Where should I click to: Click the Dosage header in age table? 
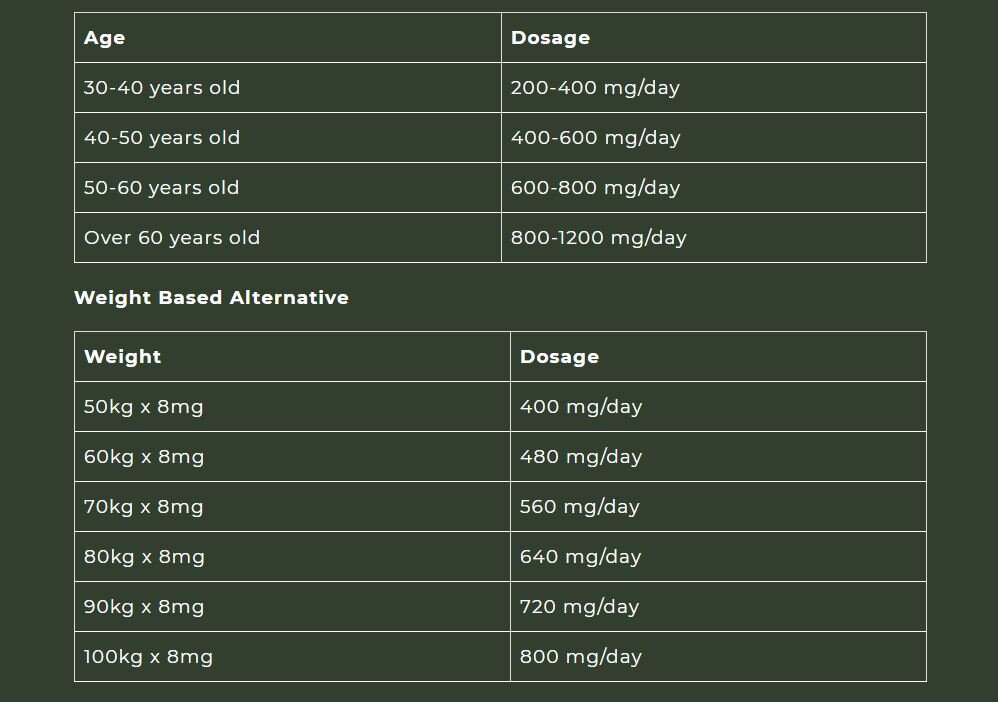coord(713,38)
